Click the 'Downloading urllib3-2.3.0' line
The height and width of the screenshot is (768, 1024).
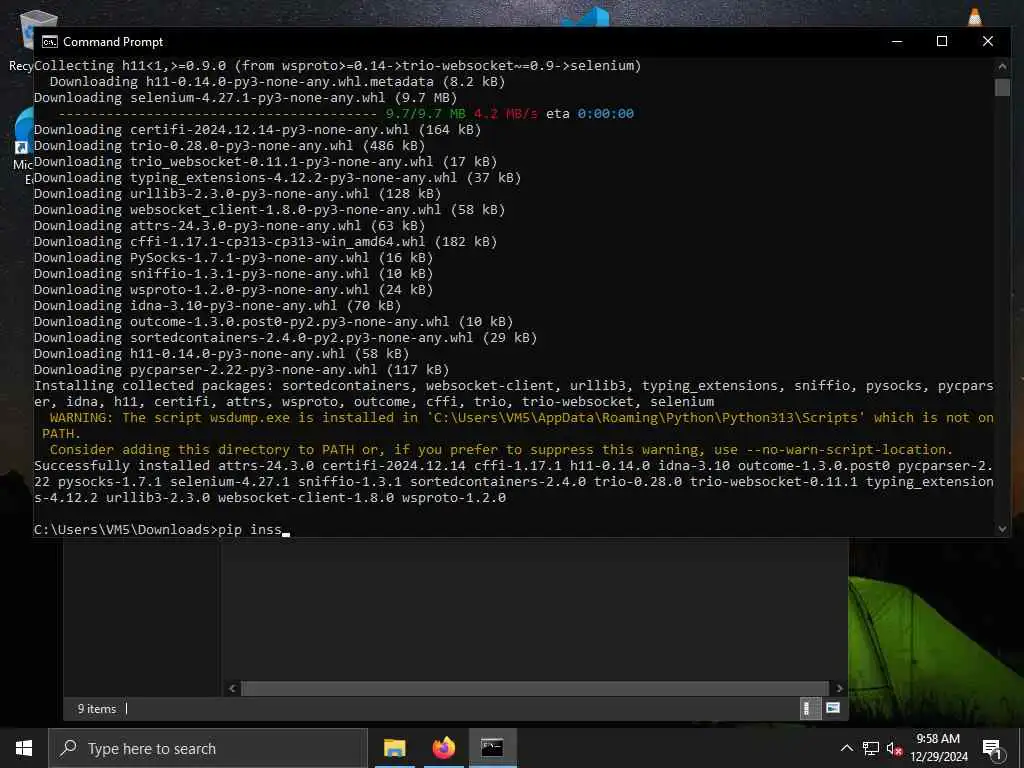pos(237,194)
